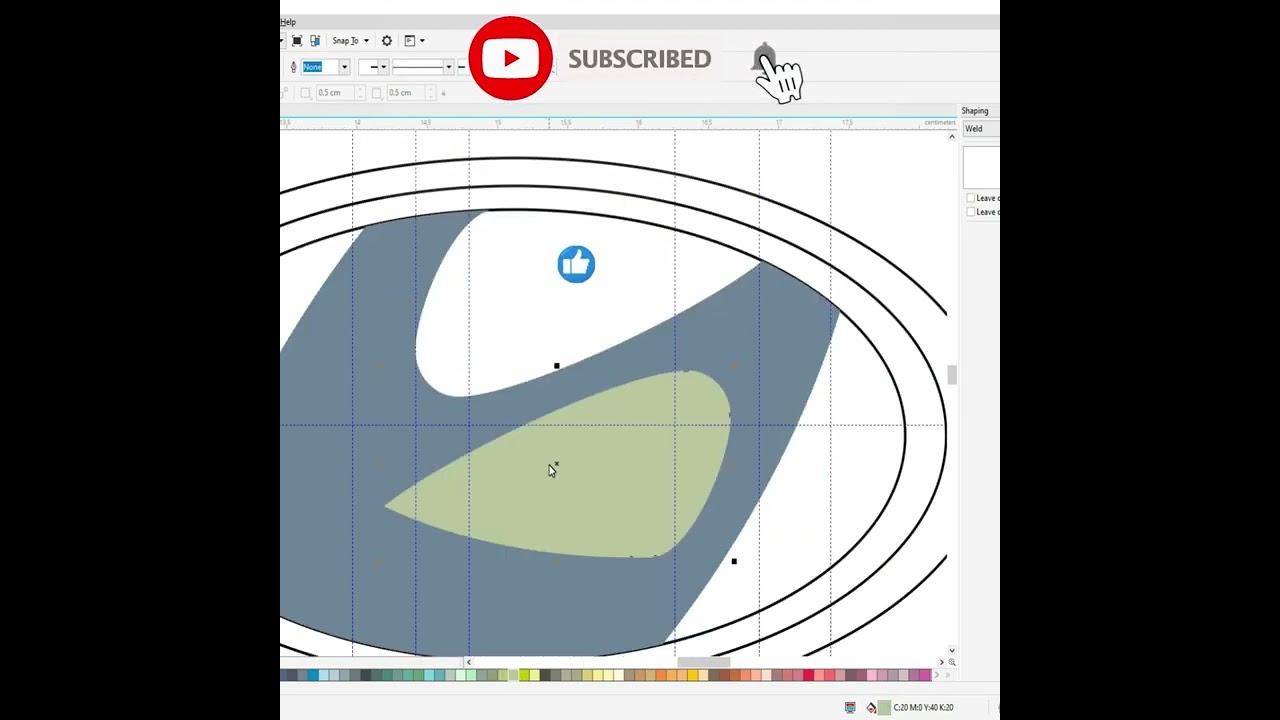The width and height of the screenshot is (1280, 720).
Task: Click the application launcher icon
Action: pos(410,41)
